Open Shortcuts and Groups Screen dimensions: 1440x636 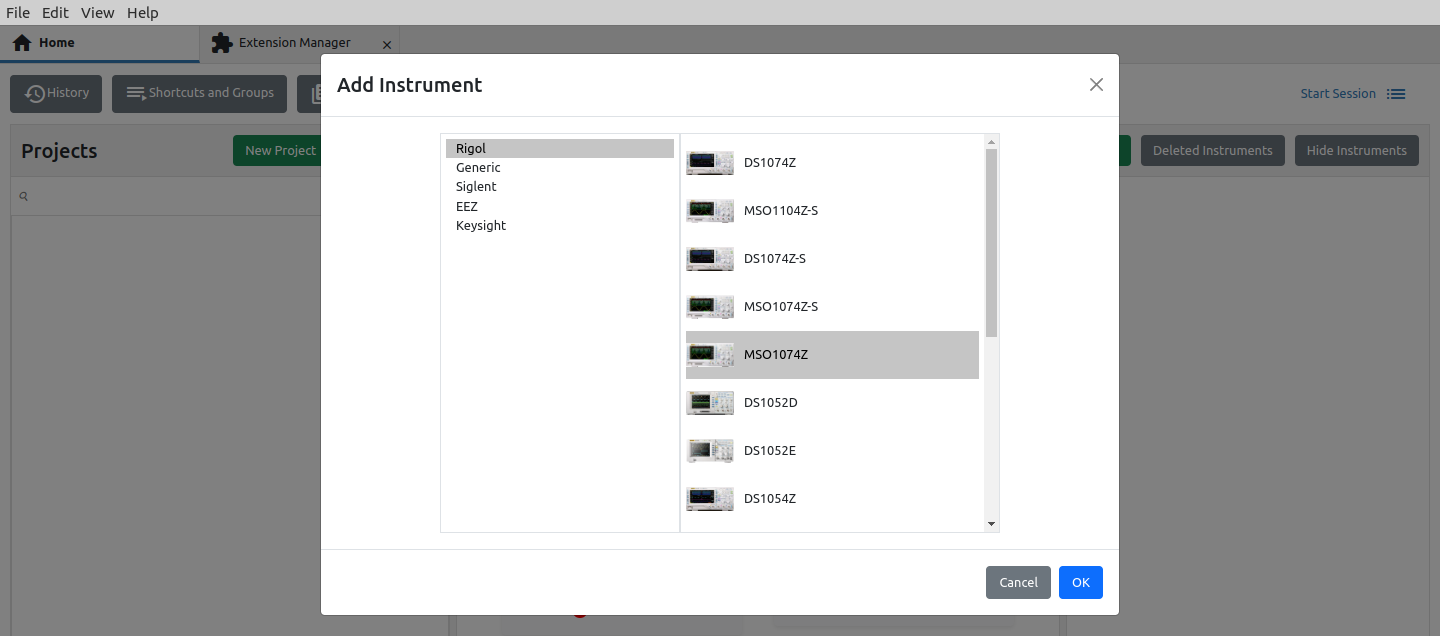200,94
